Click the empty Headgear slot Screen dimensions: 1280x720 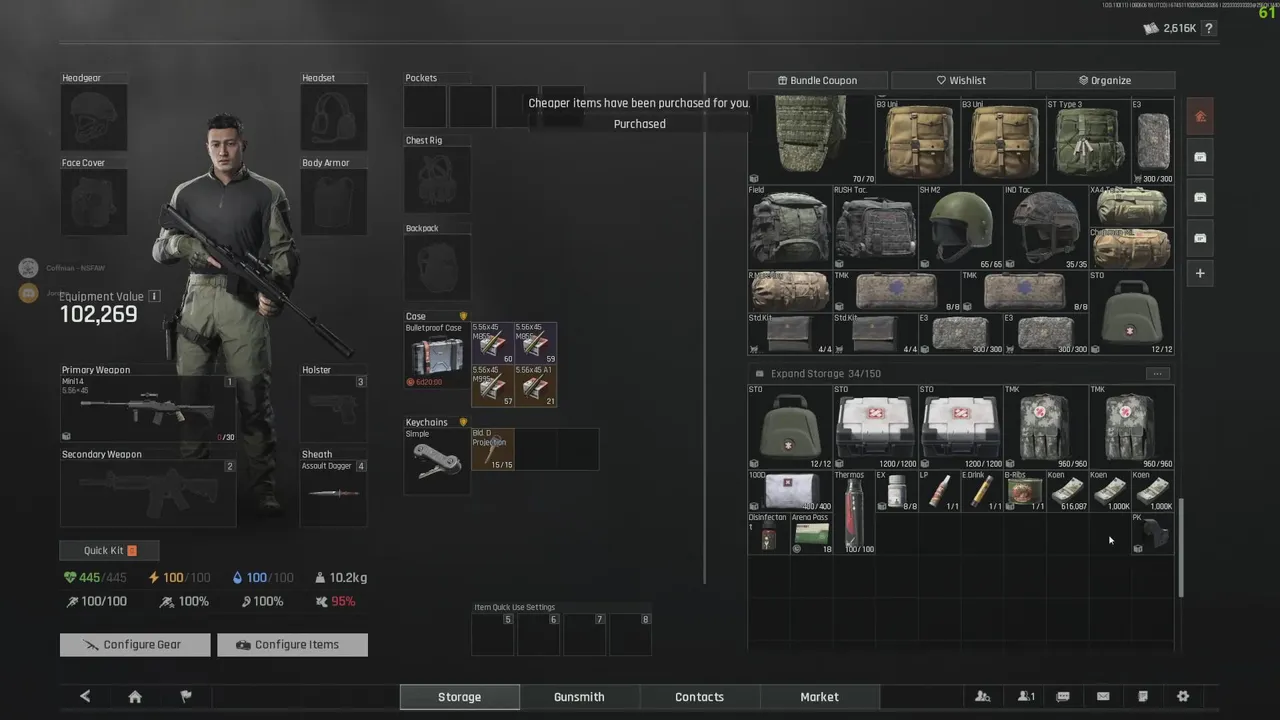click(x=94, y=118)
